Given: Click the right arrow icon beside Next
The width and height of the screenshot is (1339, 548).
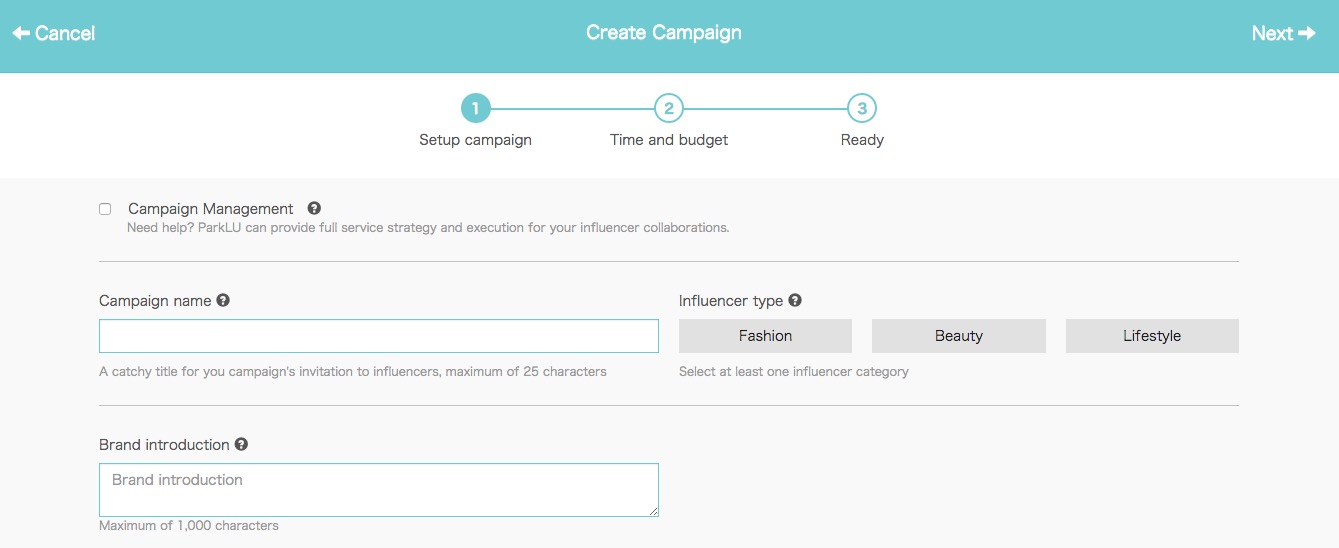Looking at the screenshot, I should (x=1306, y=33).
